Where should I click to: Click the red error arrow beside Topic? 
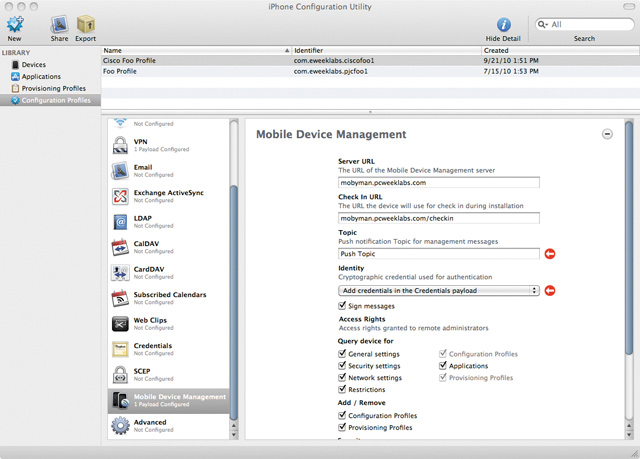550,254
